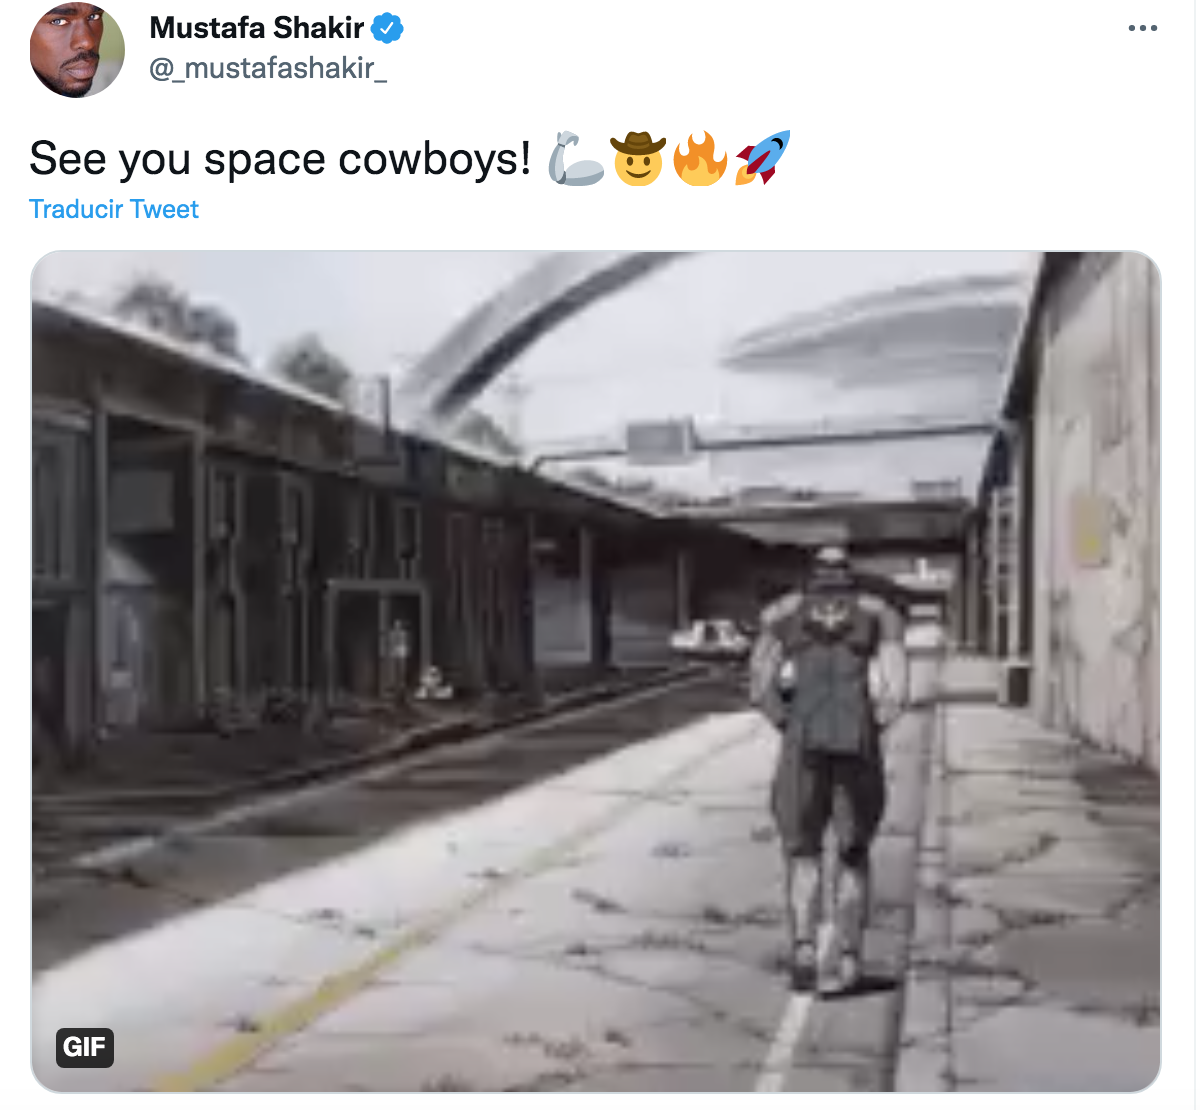
Task: Click the GIF badge on the media
Action: (84, 1047)
